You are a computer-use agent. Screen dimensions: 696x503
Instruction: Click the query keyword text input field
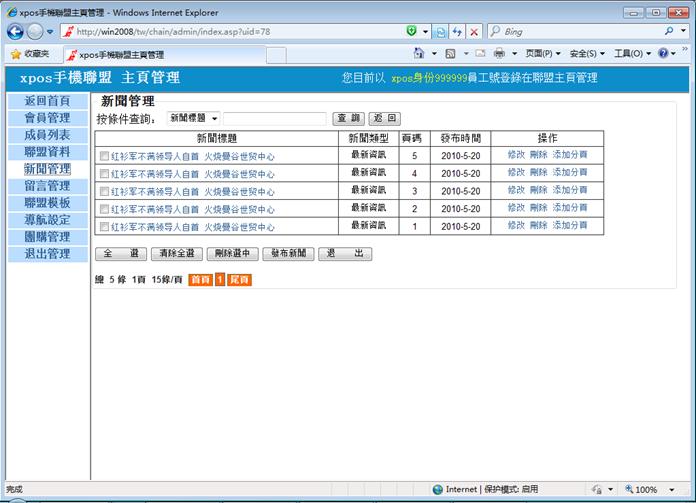click(274, 119)
